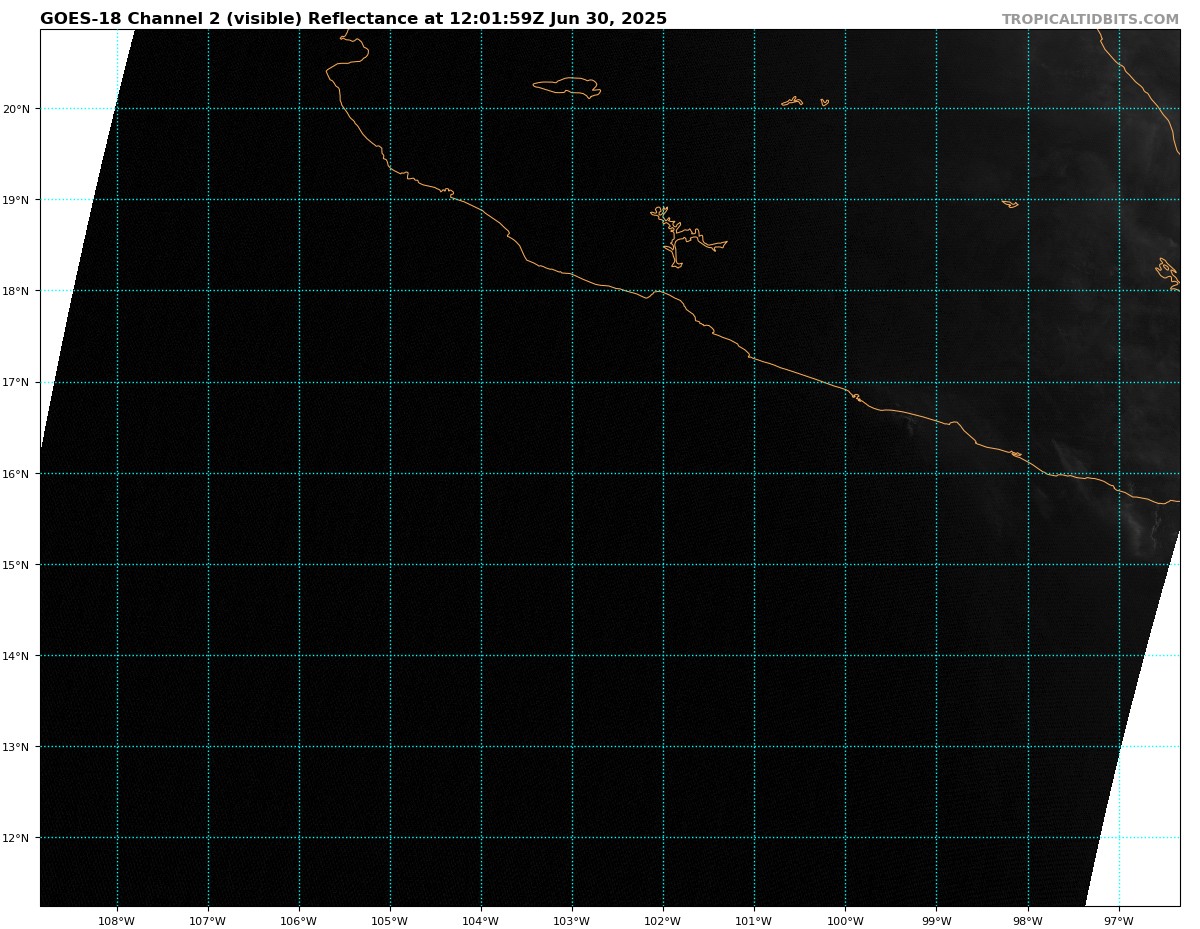Image resolution: width=1200 pixels, height=929 pixels.
Task: Click the 101°W longitude axis label
Action: (754, 921)
